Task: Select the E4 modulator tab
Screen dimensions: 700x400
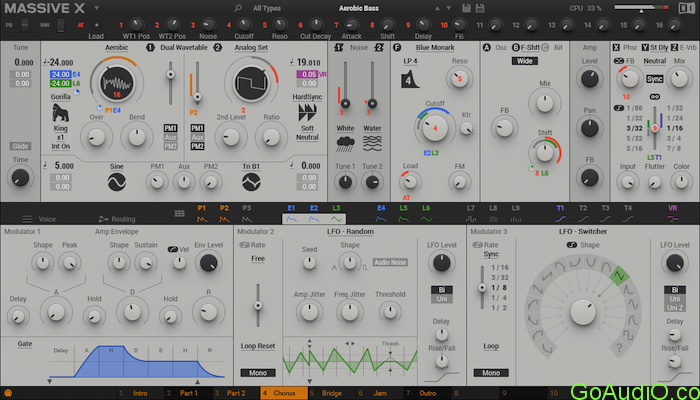Action: pos(381,213)
